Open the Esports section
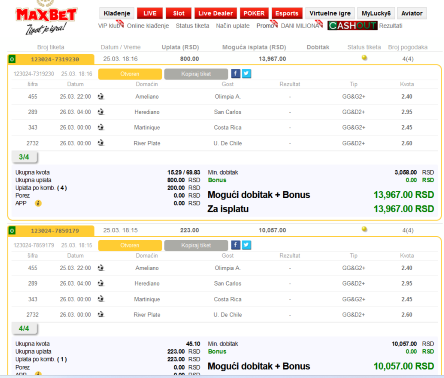The image size is (444, 378). click(287, 13)
